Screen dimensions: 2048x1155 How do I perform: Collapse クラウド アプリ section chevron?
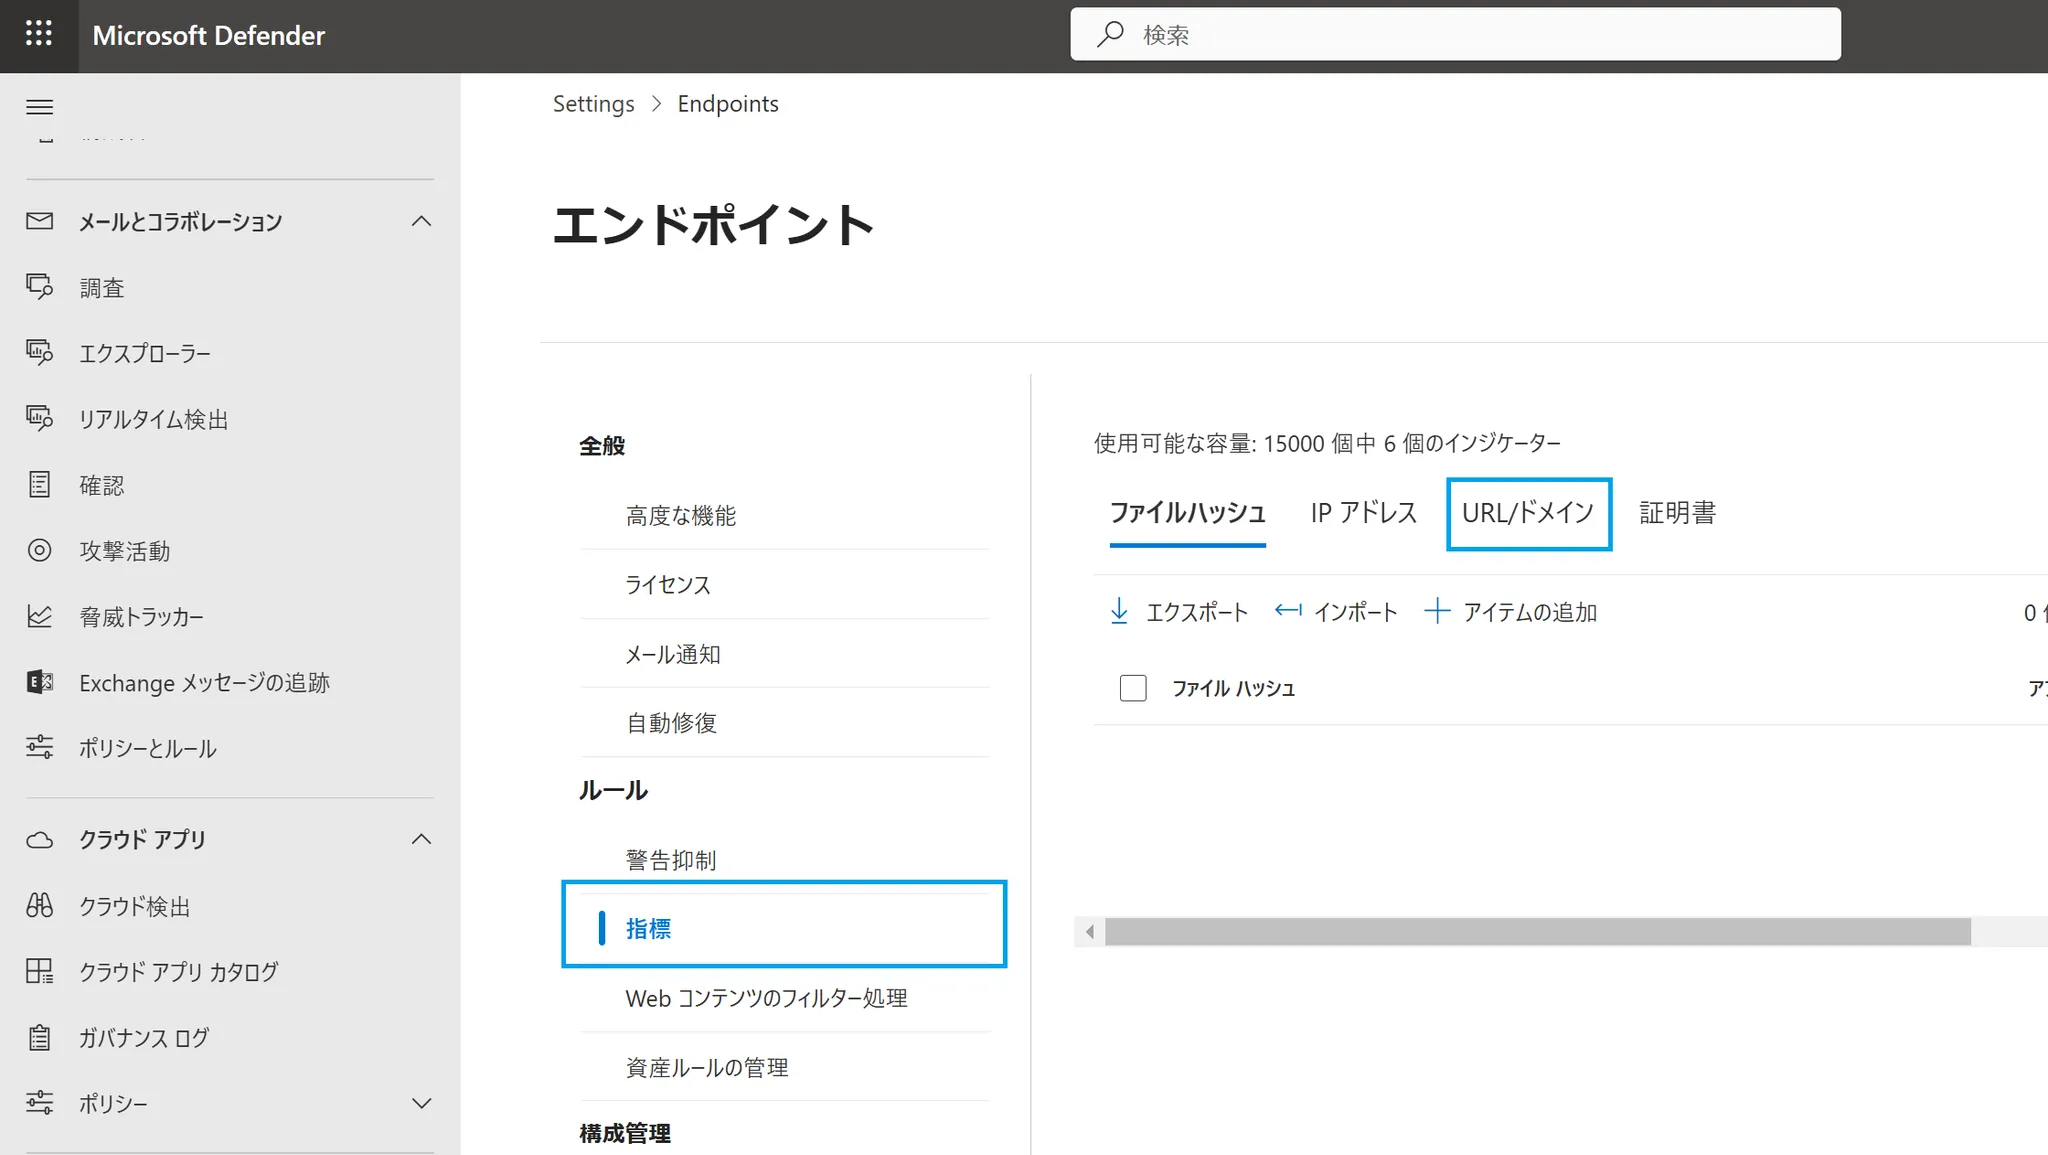[x=421, y=840]
